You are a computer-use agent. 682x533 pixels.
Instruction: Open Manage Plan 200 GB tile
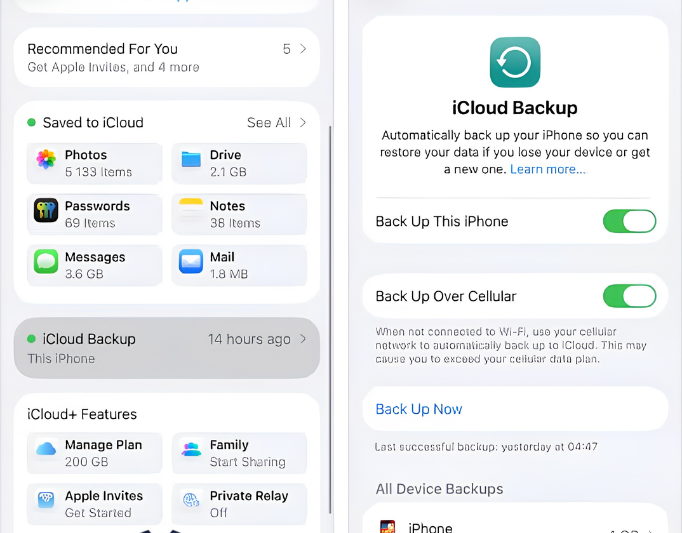coord(94,453)
